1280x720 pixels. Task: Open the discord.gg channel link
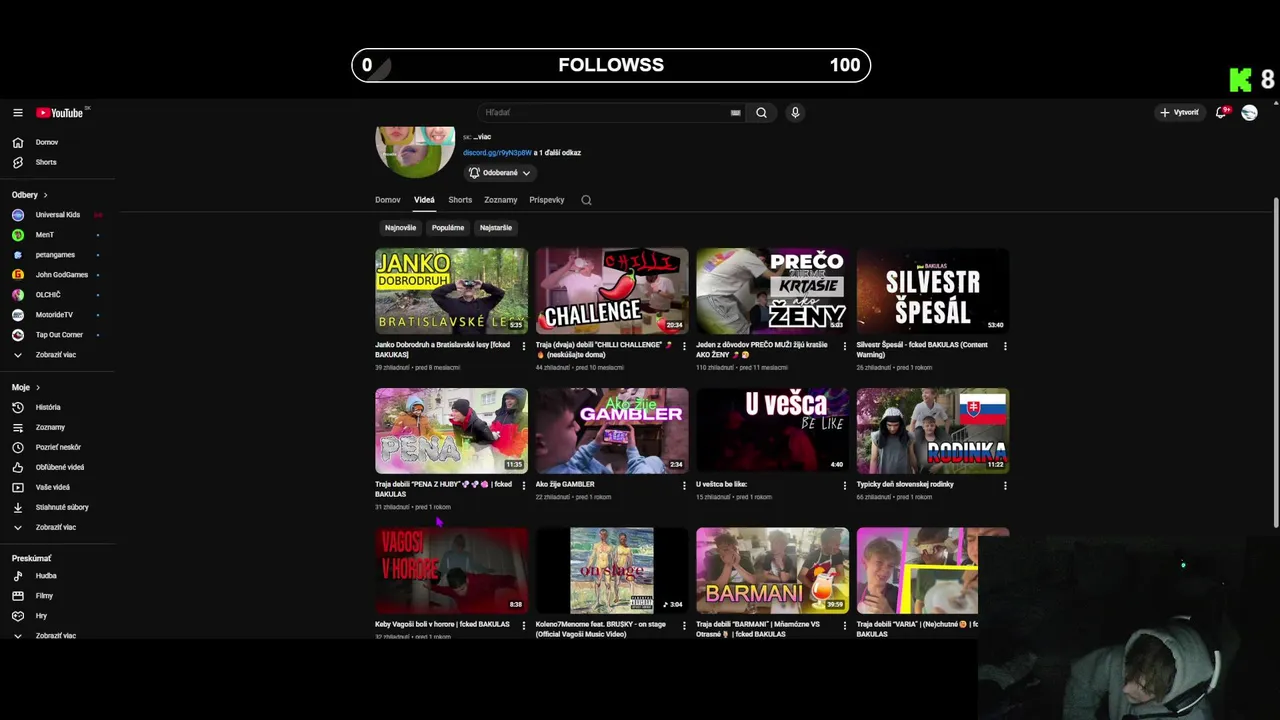pyautogui.click(x=497, y=153)
